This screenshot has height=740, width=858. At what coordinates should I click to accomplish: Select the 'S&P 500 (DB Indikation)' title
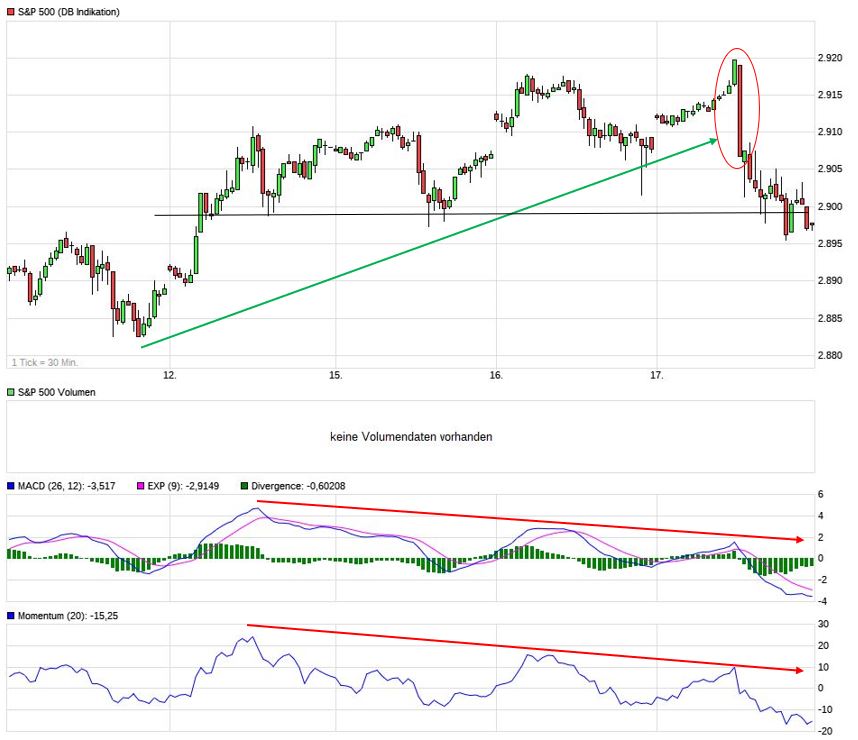click(x=69, y=12)
